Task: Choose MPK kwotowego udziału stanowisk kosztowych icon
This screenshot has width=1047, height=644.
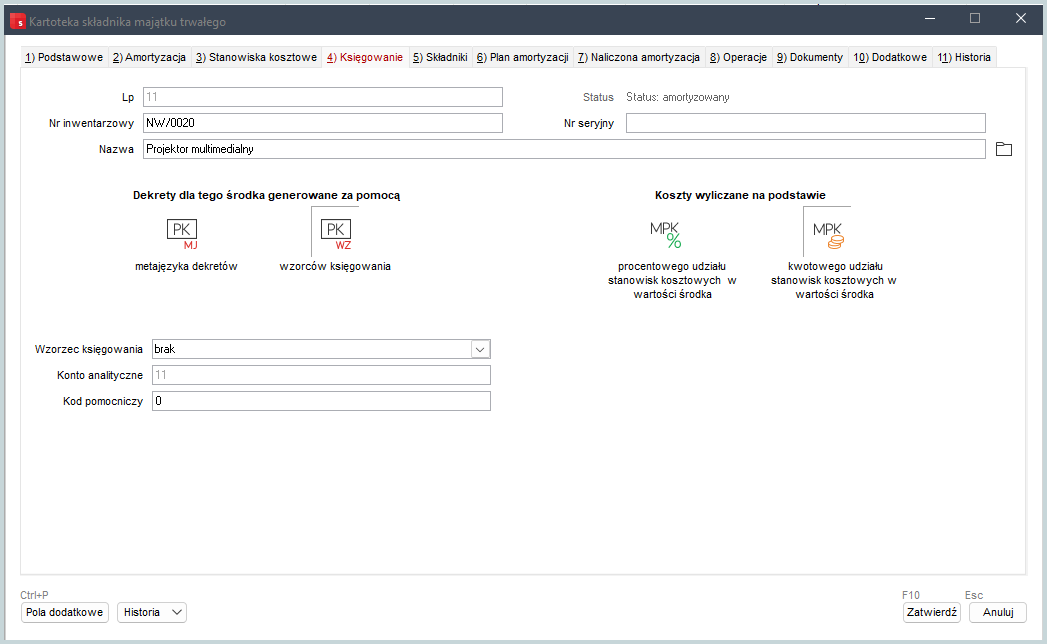Action: 828,234
